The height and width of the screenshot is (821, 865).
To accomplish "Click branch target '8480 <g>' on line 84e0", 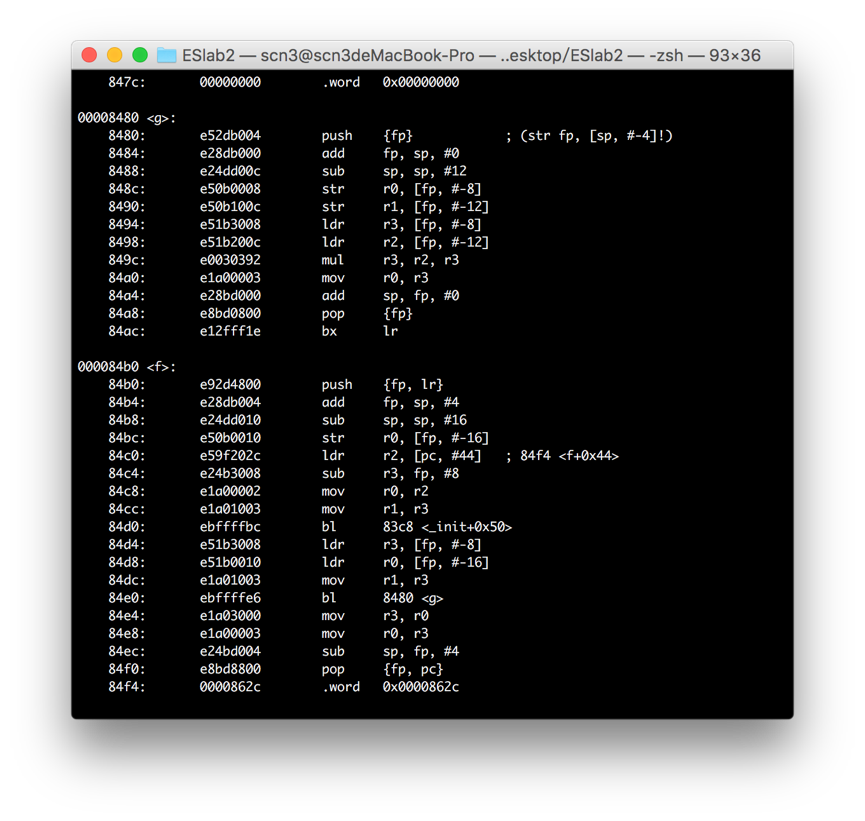I will click(413, 598).
